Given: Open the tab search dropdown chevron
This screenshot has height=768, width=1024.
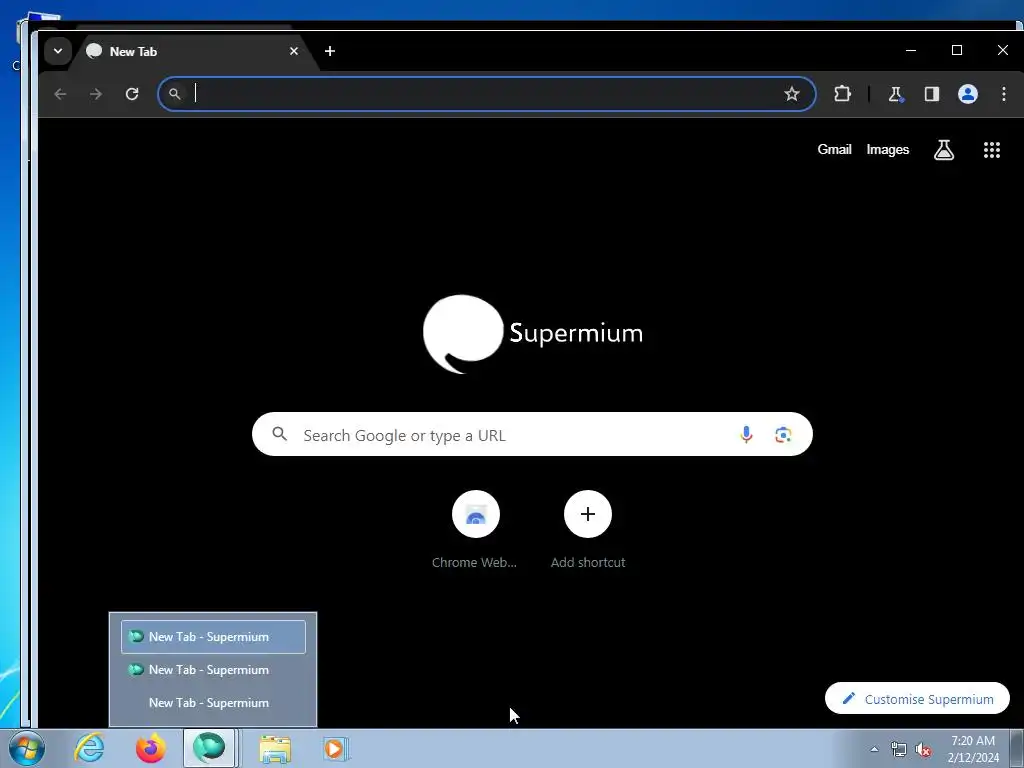Looking at the screenshot, I should coord(57,51).
